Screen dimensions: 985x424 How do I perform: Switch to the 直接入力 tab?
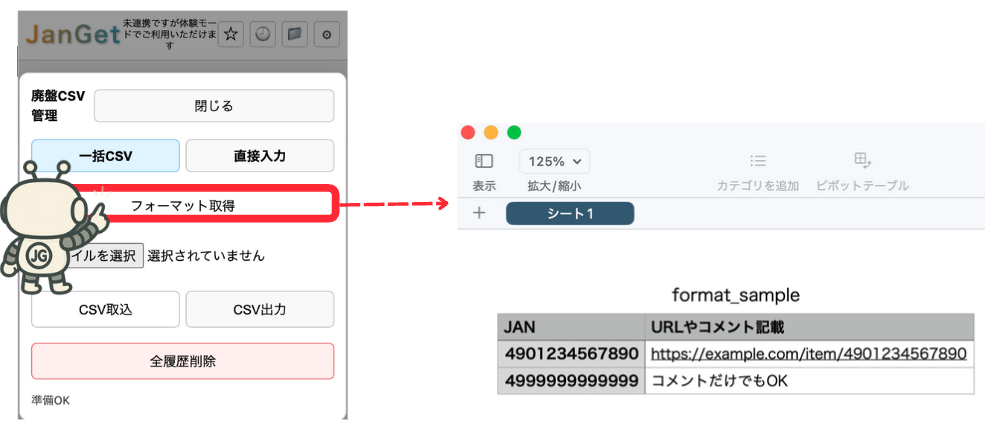259,156
